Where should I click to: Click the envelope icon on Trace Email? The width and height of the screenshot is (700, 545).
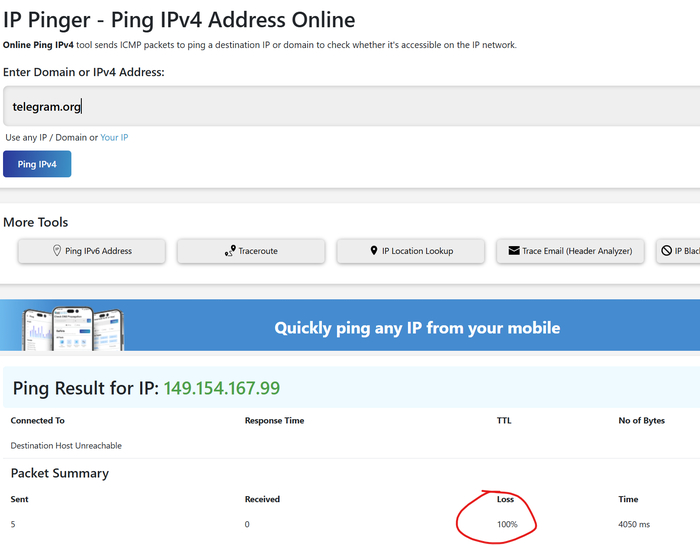point(514,250)
